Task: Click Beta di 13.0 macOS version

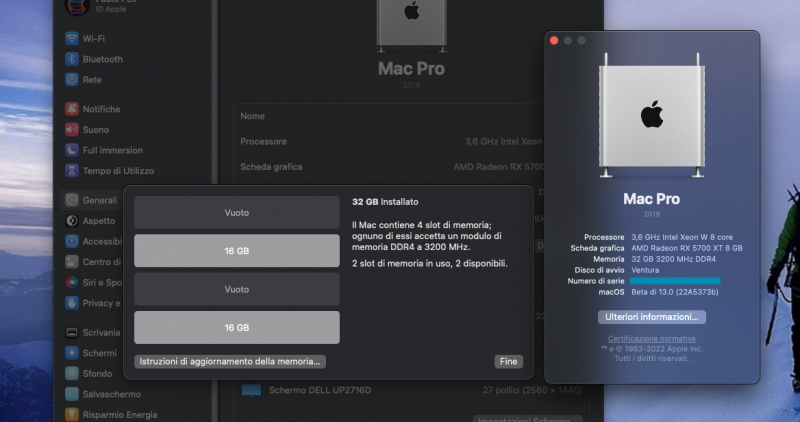Action: coord(674,292)
